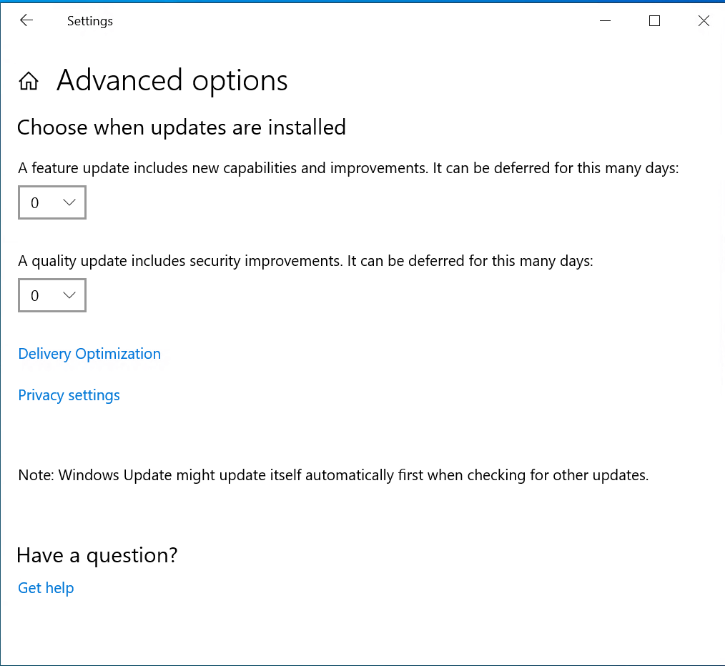
Task: Minimize the Settings window
Action: tap(605, 21)
